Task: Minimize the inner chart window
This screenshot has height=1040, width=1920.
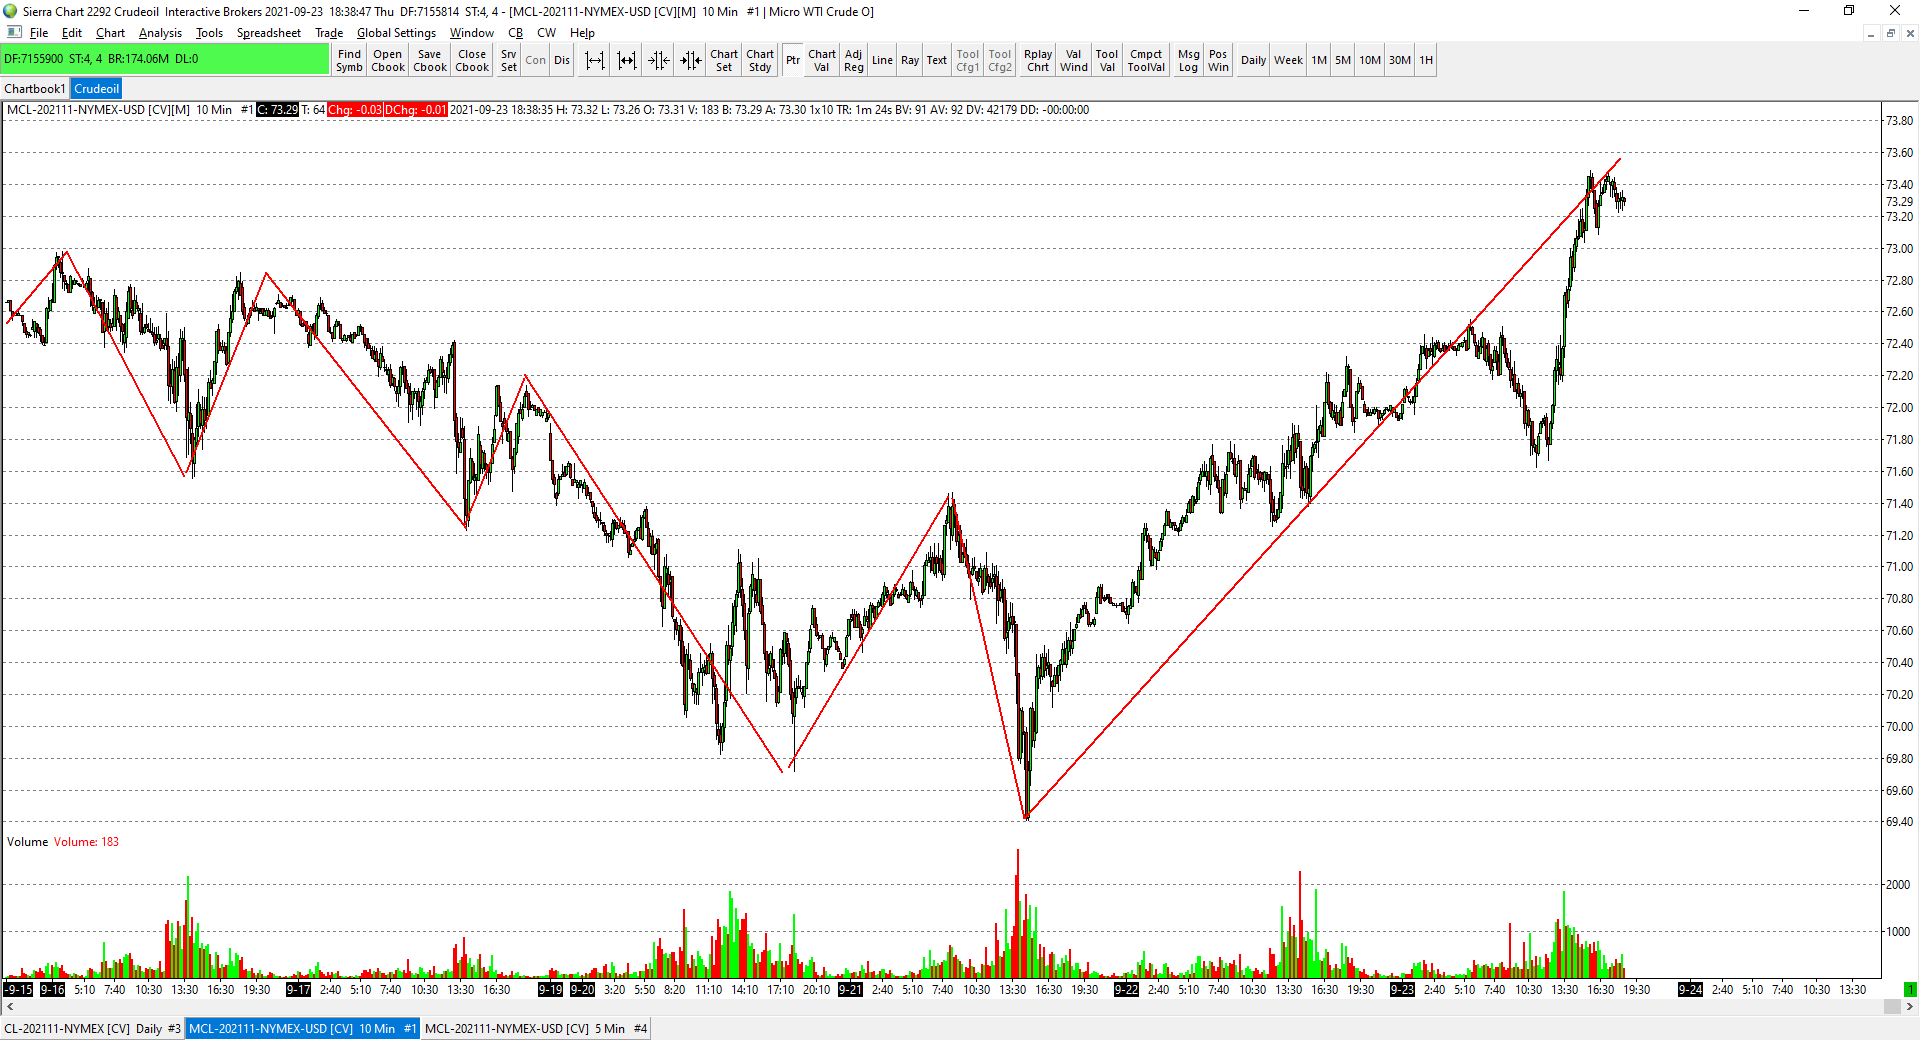Action: point(1870,33)
